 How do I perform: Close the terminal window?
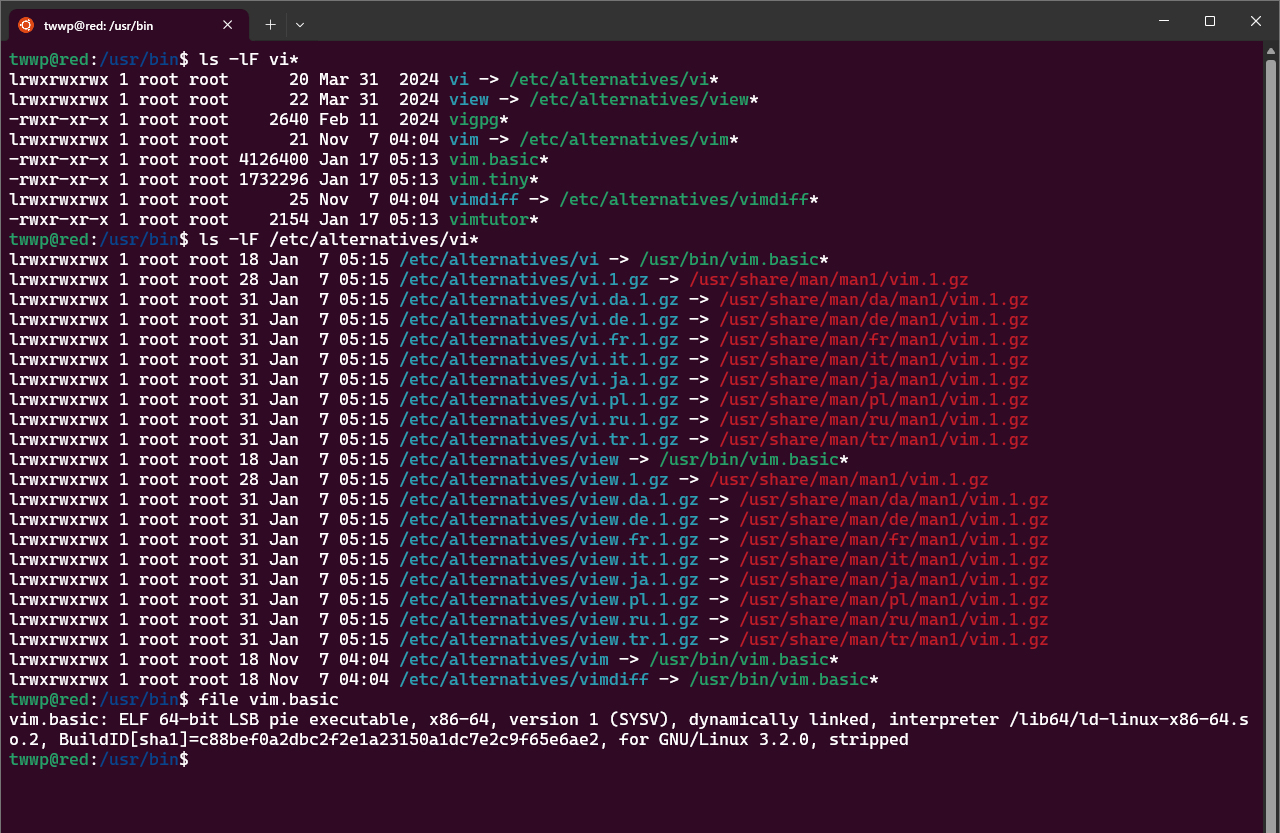pyautogui.click(x=1256, y=21)
